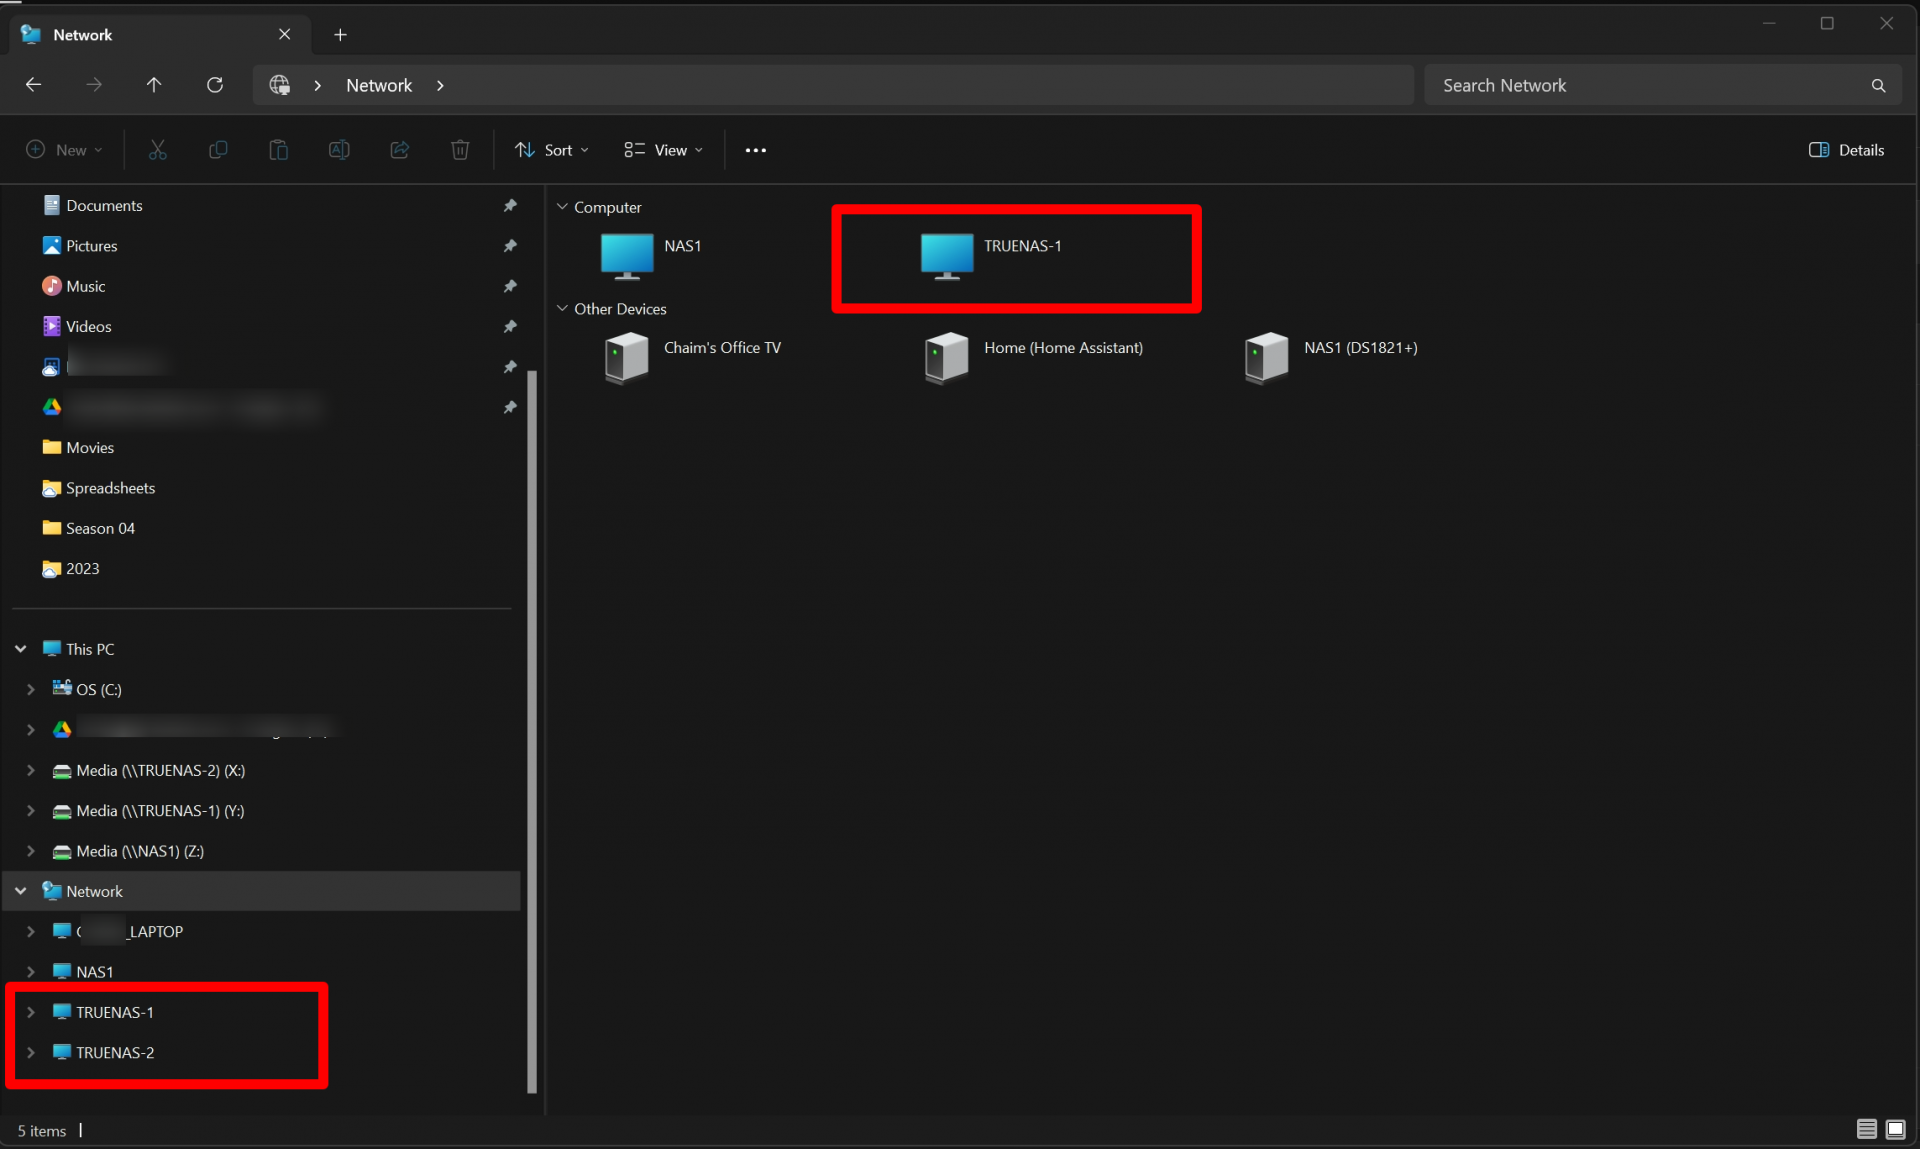Click the 5 items status text
This screenshot has height=1149, width=1920.
pyautogui.click(x=42, y=1130)
